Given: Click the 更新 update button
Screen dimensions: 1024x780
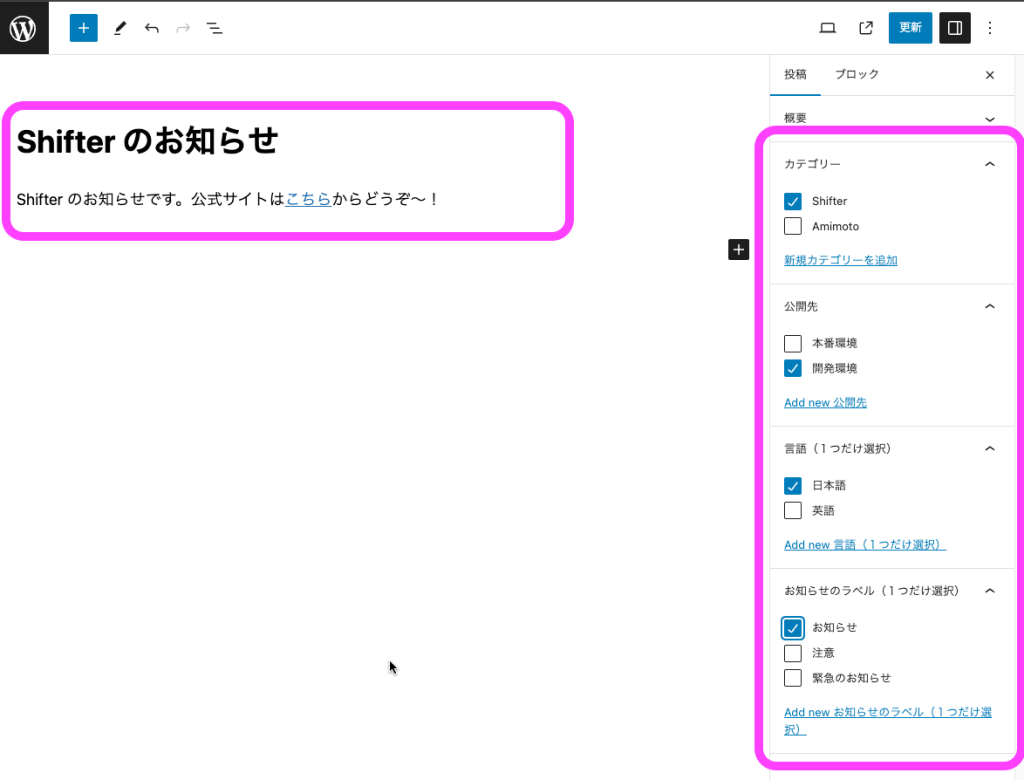Looking at the screenshot, I should coord(910,28).
